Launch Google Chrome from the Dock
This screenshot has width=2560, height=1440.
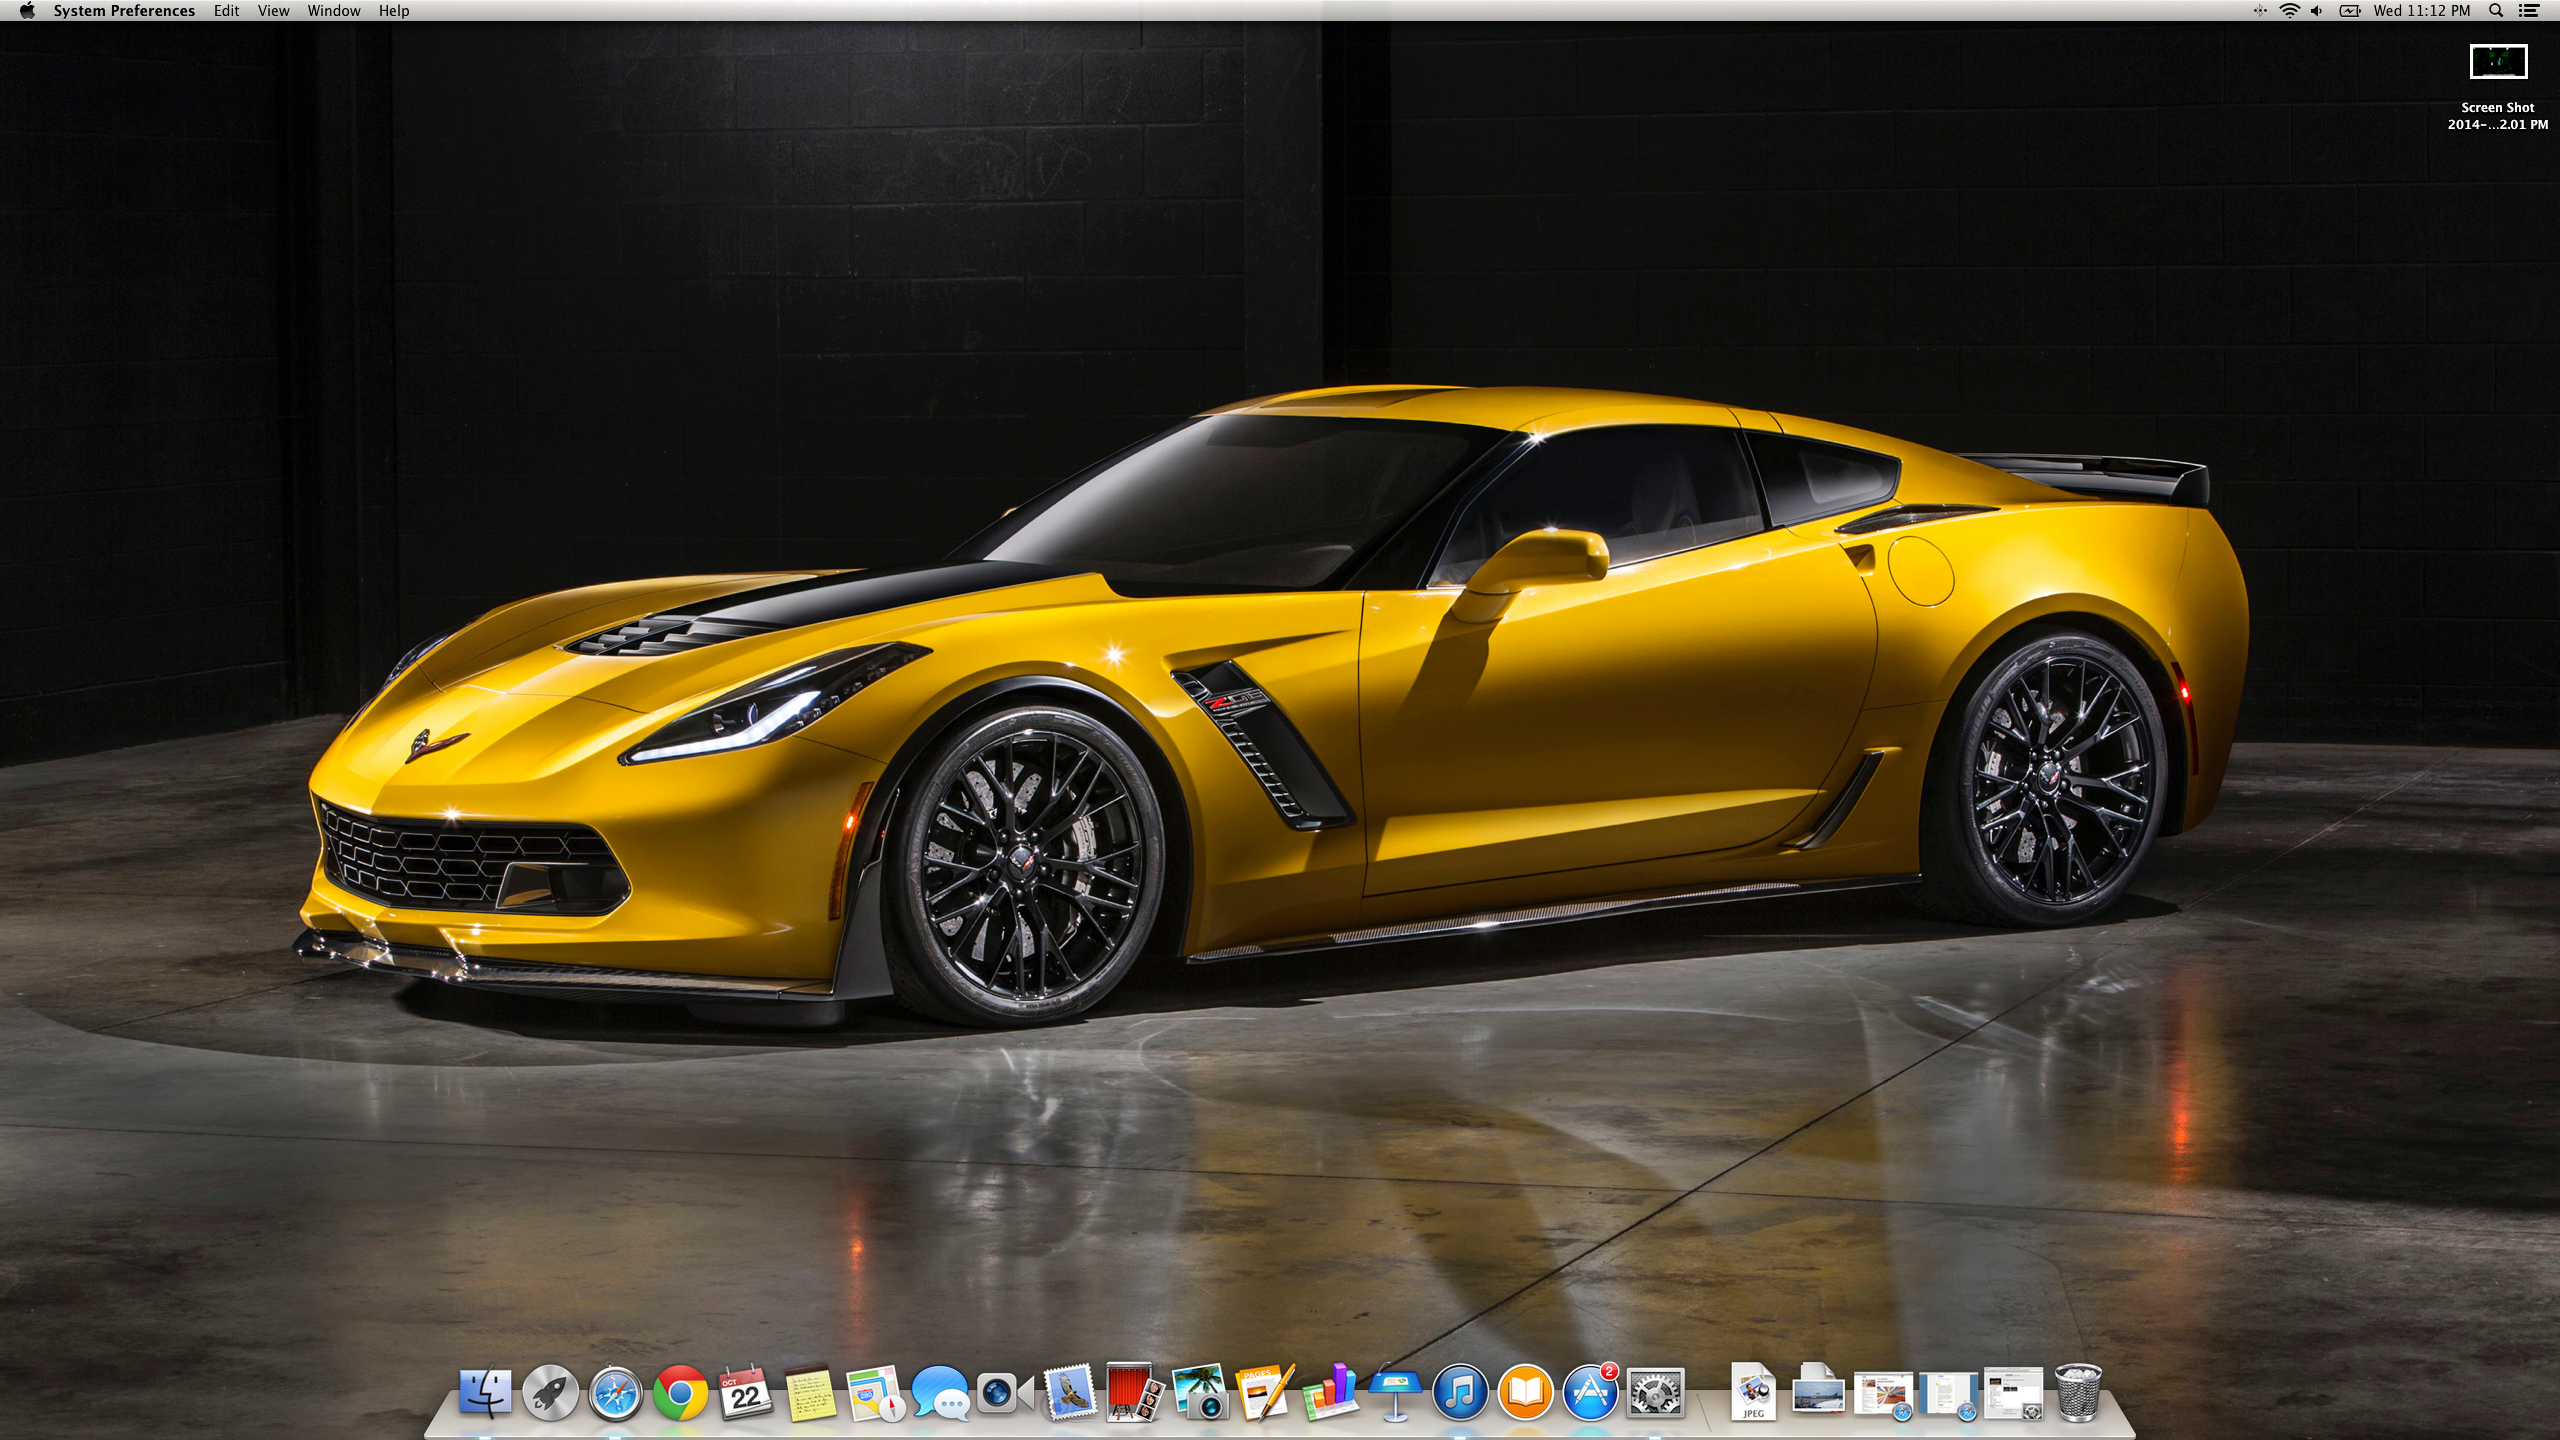(x=680, y=1392)
